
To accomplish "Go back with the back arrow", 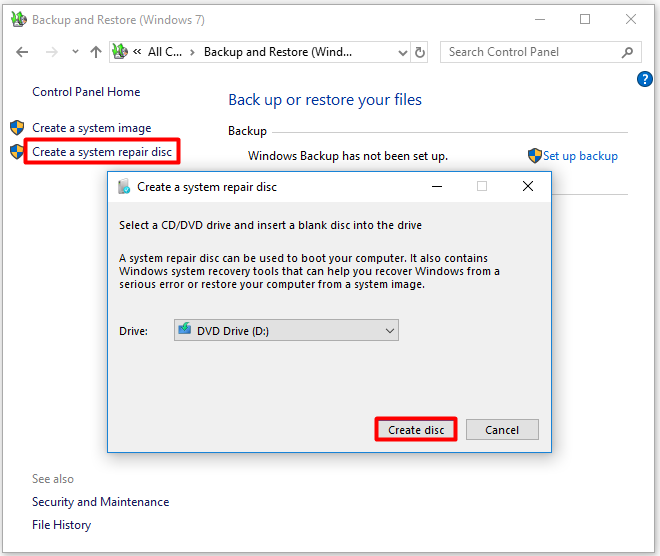I will pos(22,52).
